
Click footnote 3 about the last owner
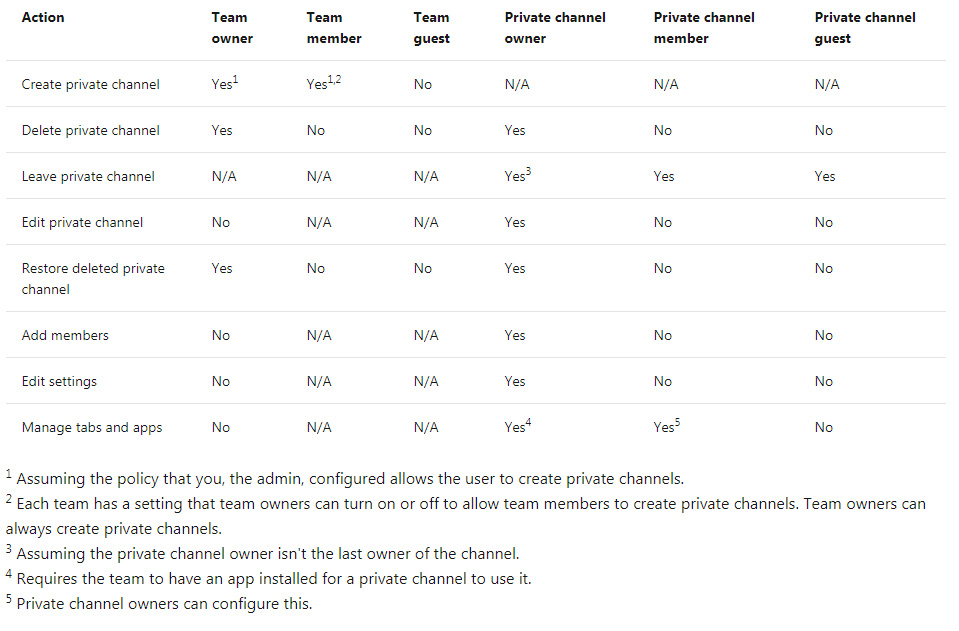268,554
